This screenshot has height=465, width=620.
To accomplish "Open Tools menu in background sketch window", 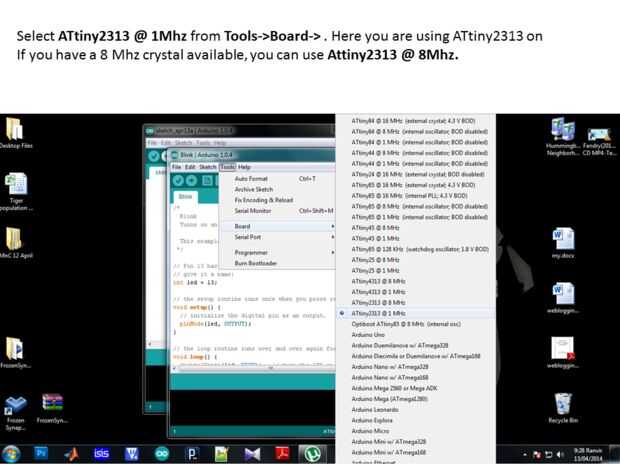I will 202,143.
